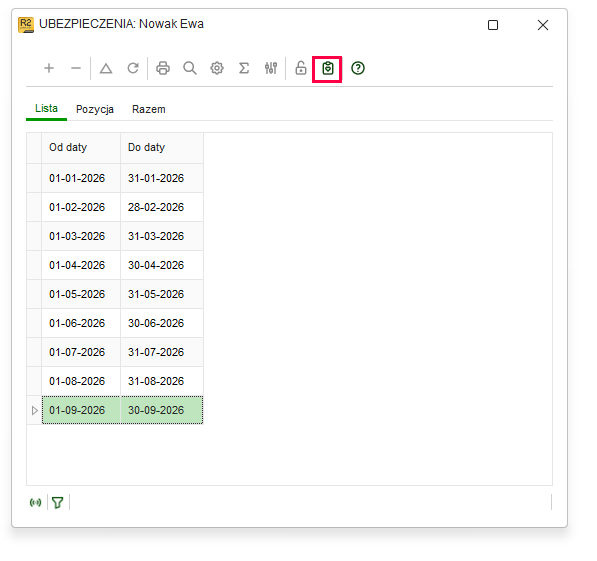Select the cell 28-02-2026

pyautogui.click(x=162, y=207)
